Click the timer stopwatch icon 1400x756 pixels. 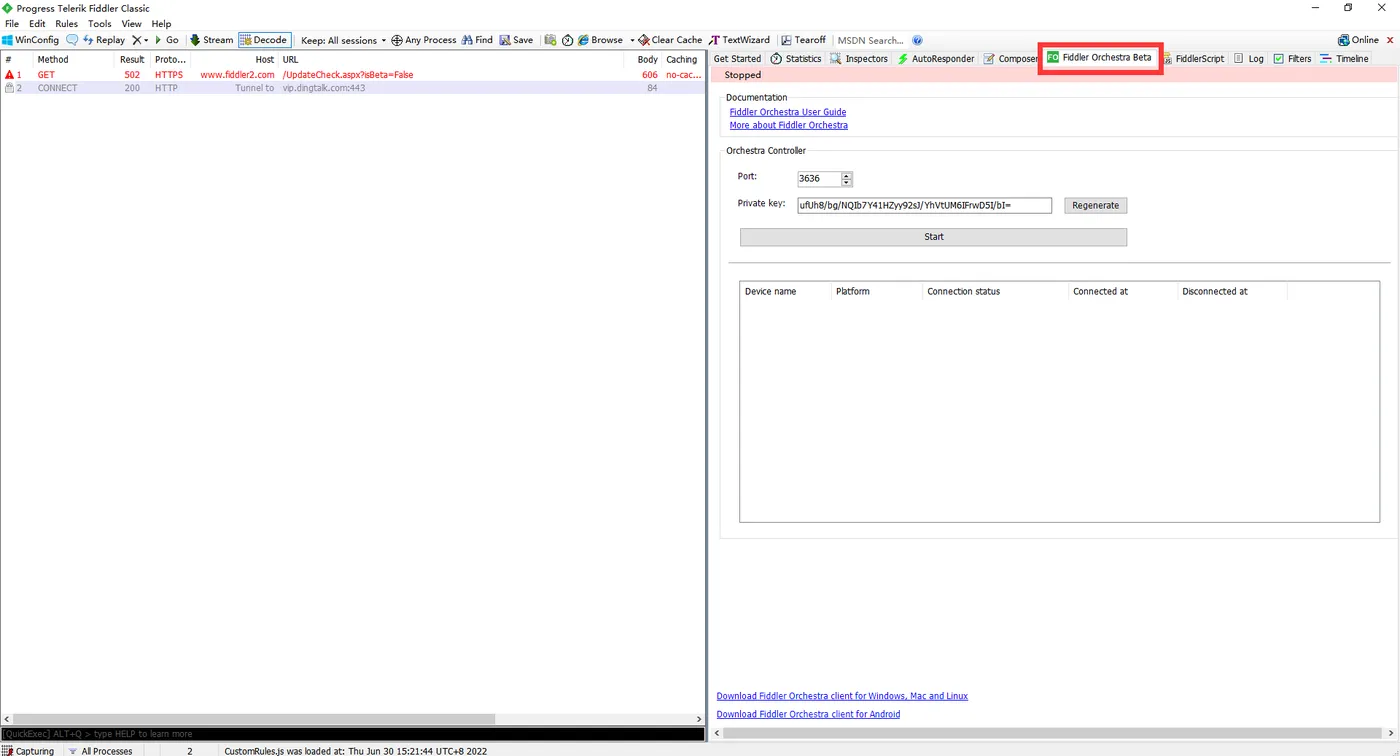[x=568, y=40]
